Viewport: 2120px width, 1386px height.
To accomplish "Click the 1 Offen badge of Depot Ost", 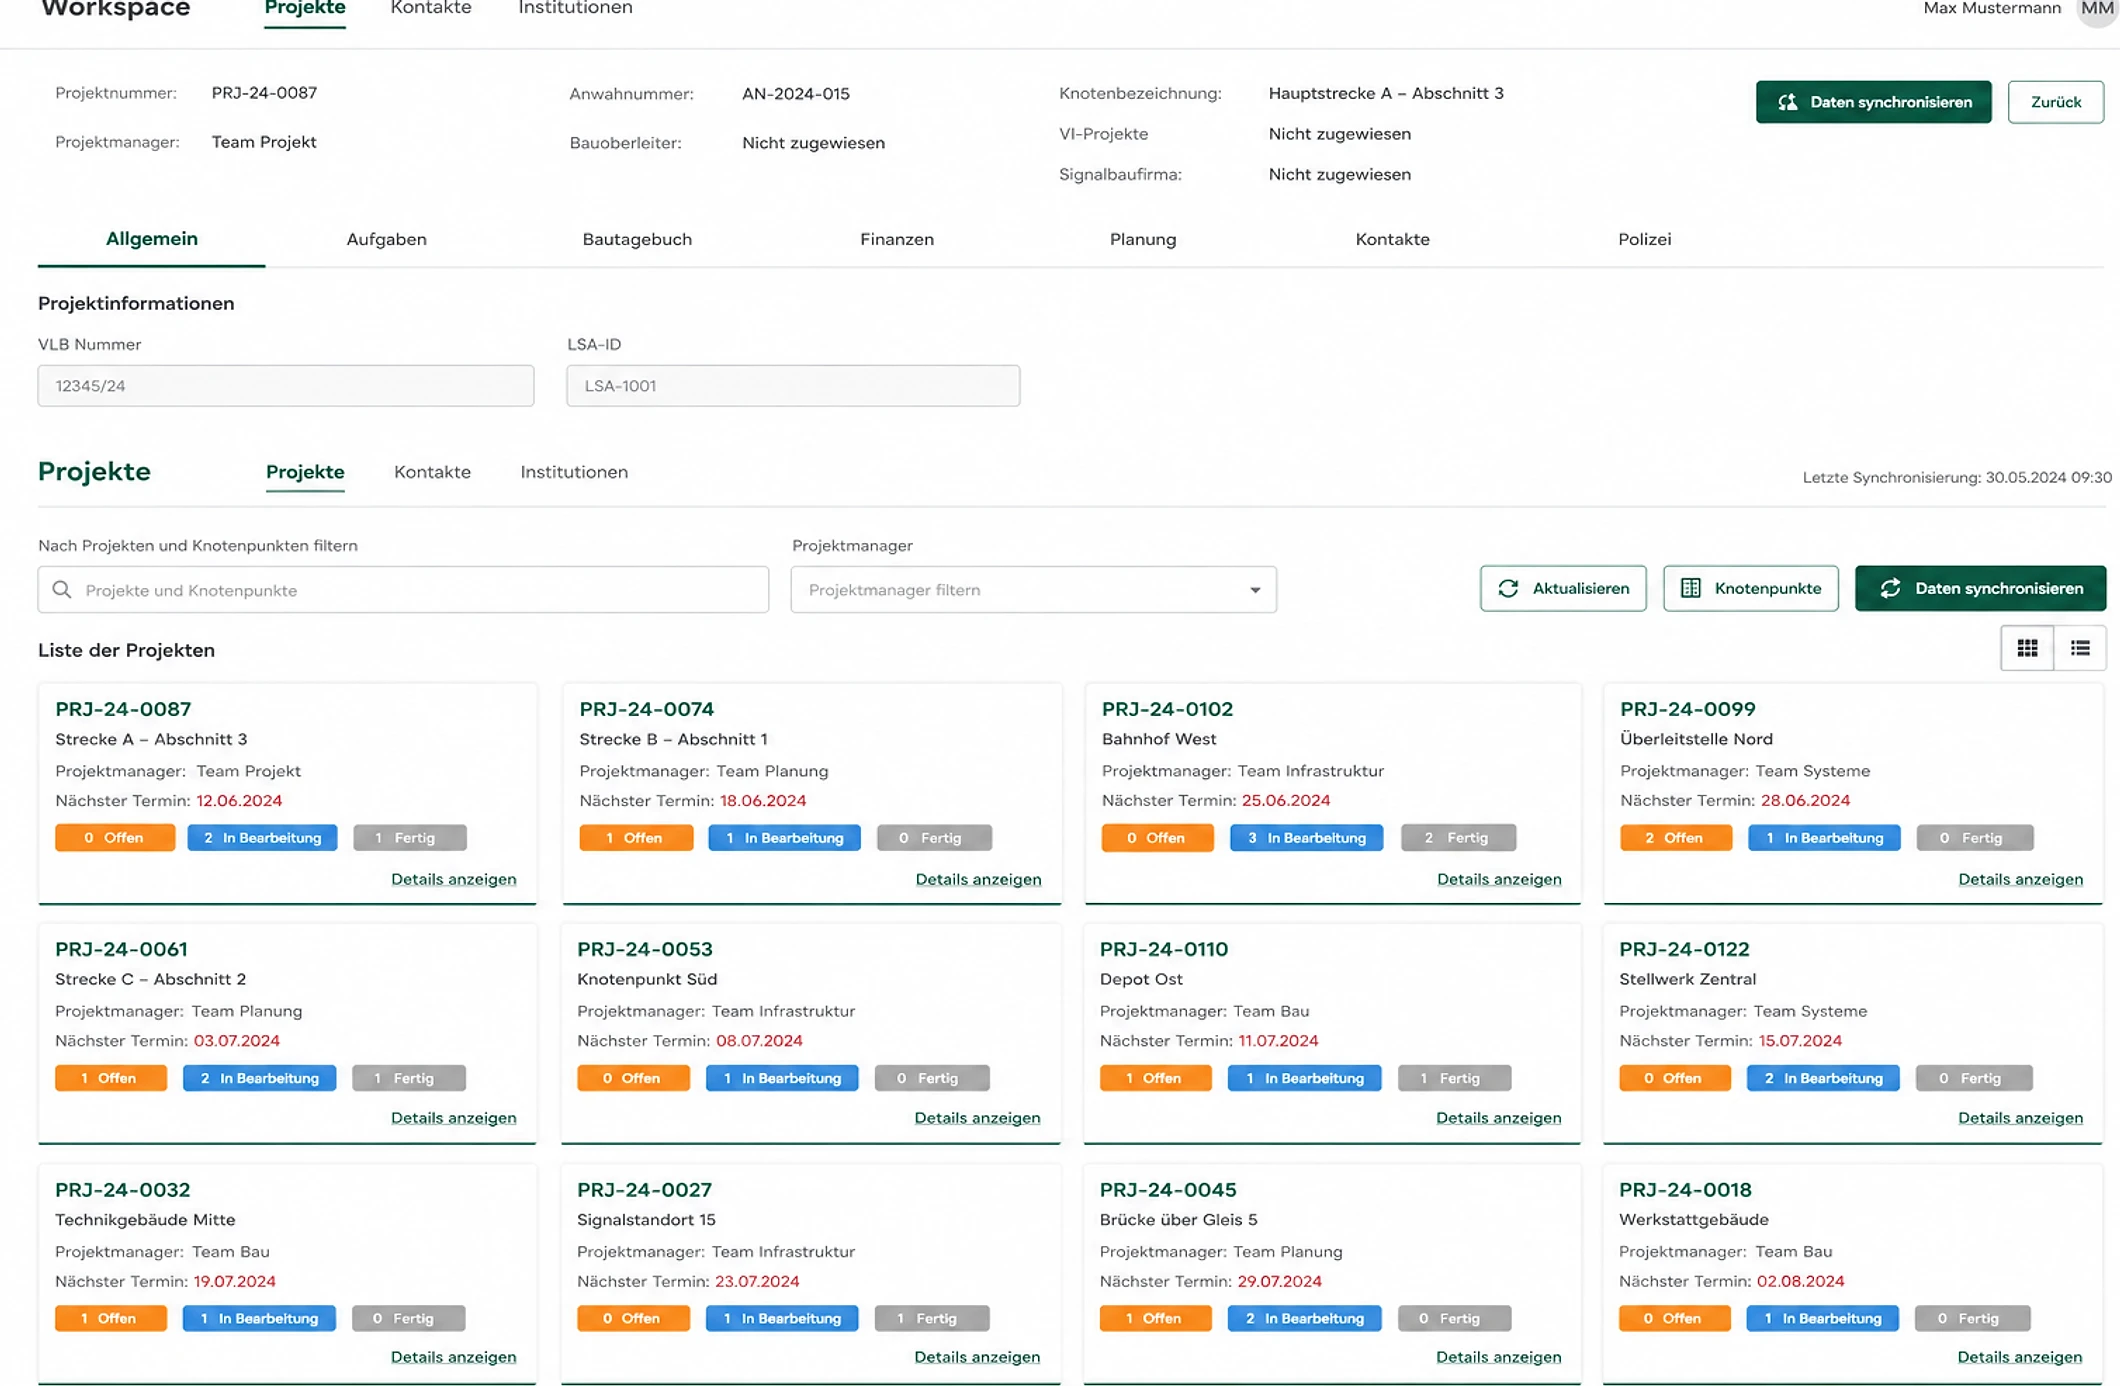I will [1155, 1078].
